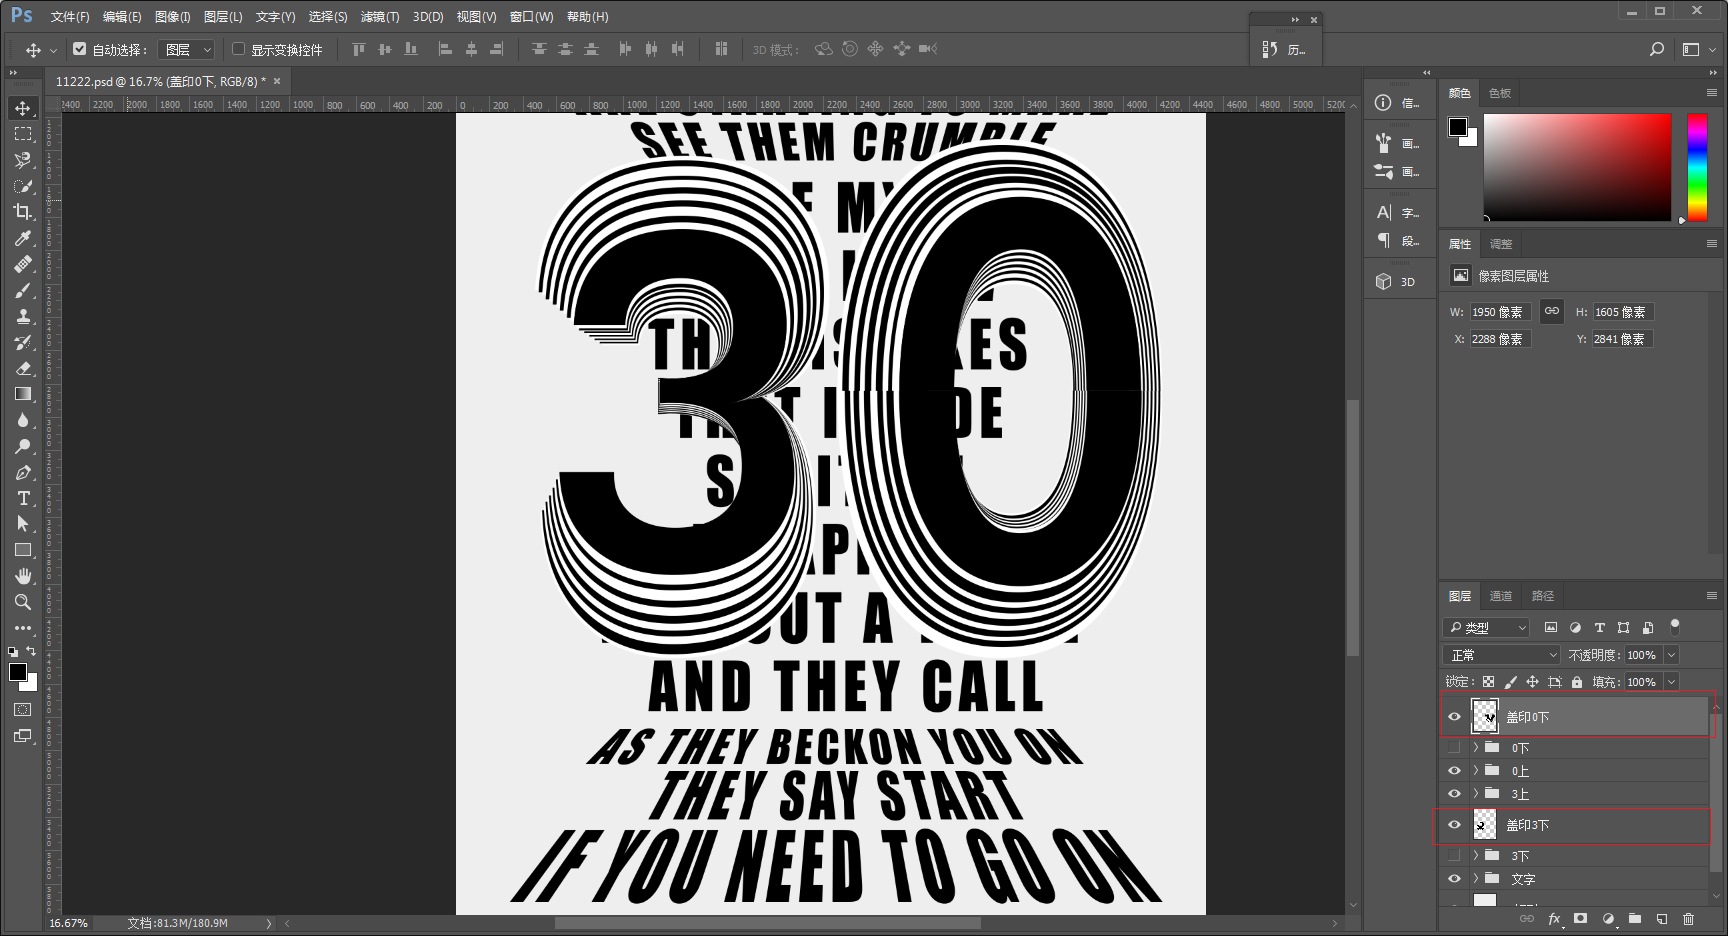Switch to the 通道 tab
This screenshot has width=1728, height=936.
pos(1501,596)
